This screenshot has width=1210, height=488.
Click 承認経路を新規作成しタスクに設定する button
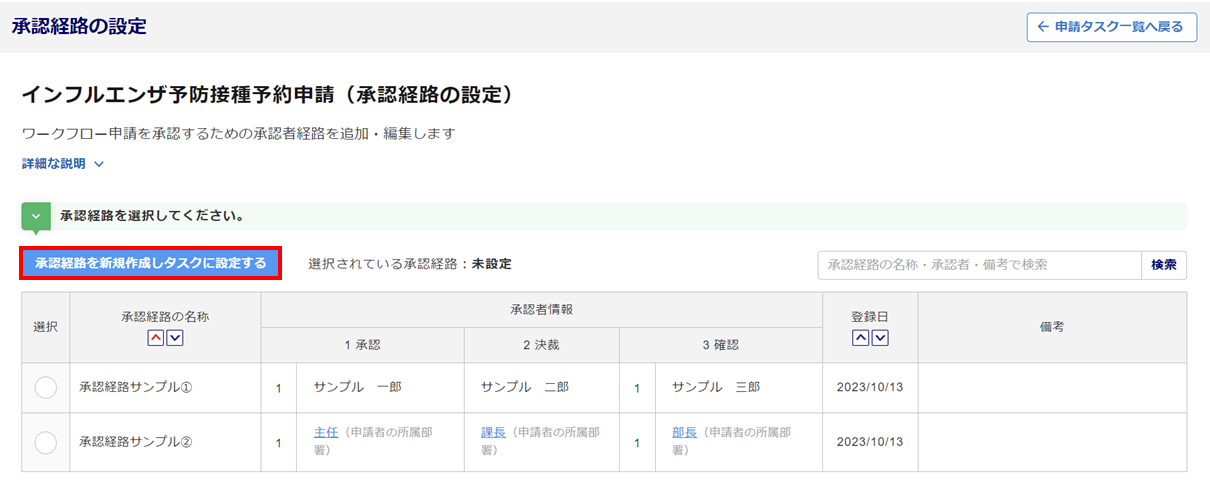coord(151,264)
